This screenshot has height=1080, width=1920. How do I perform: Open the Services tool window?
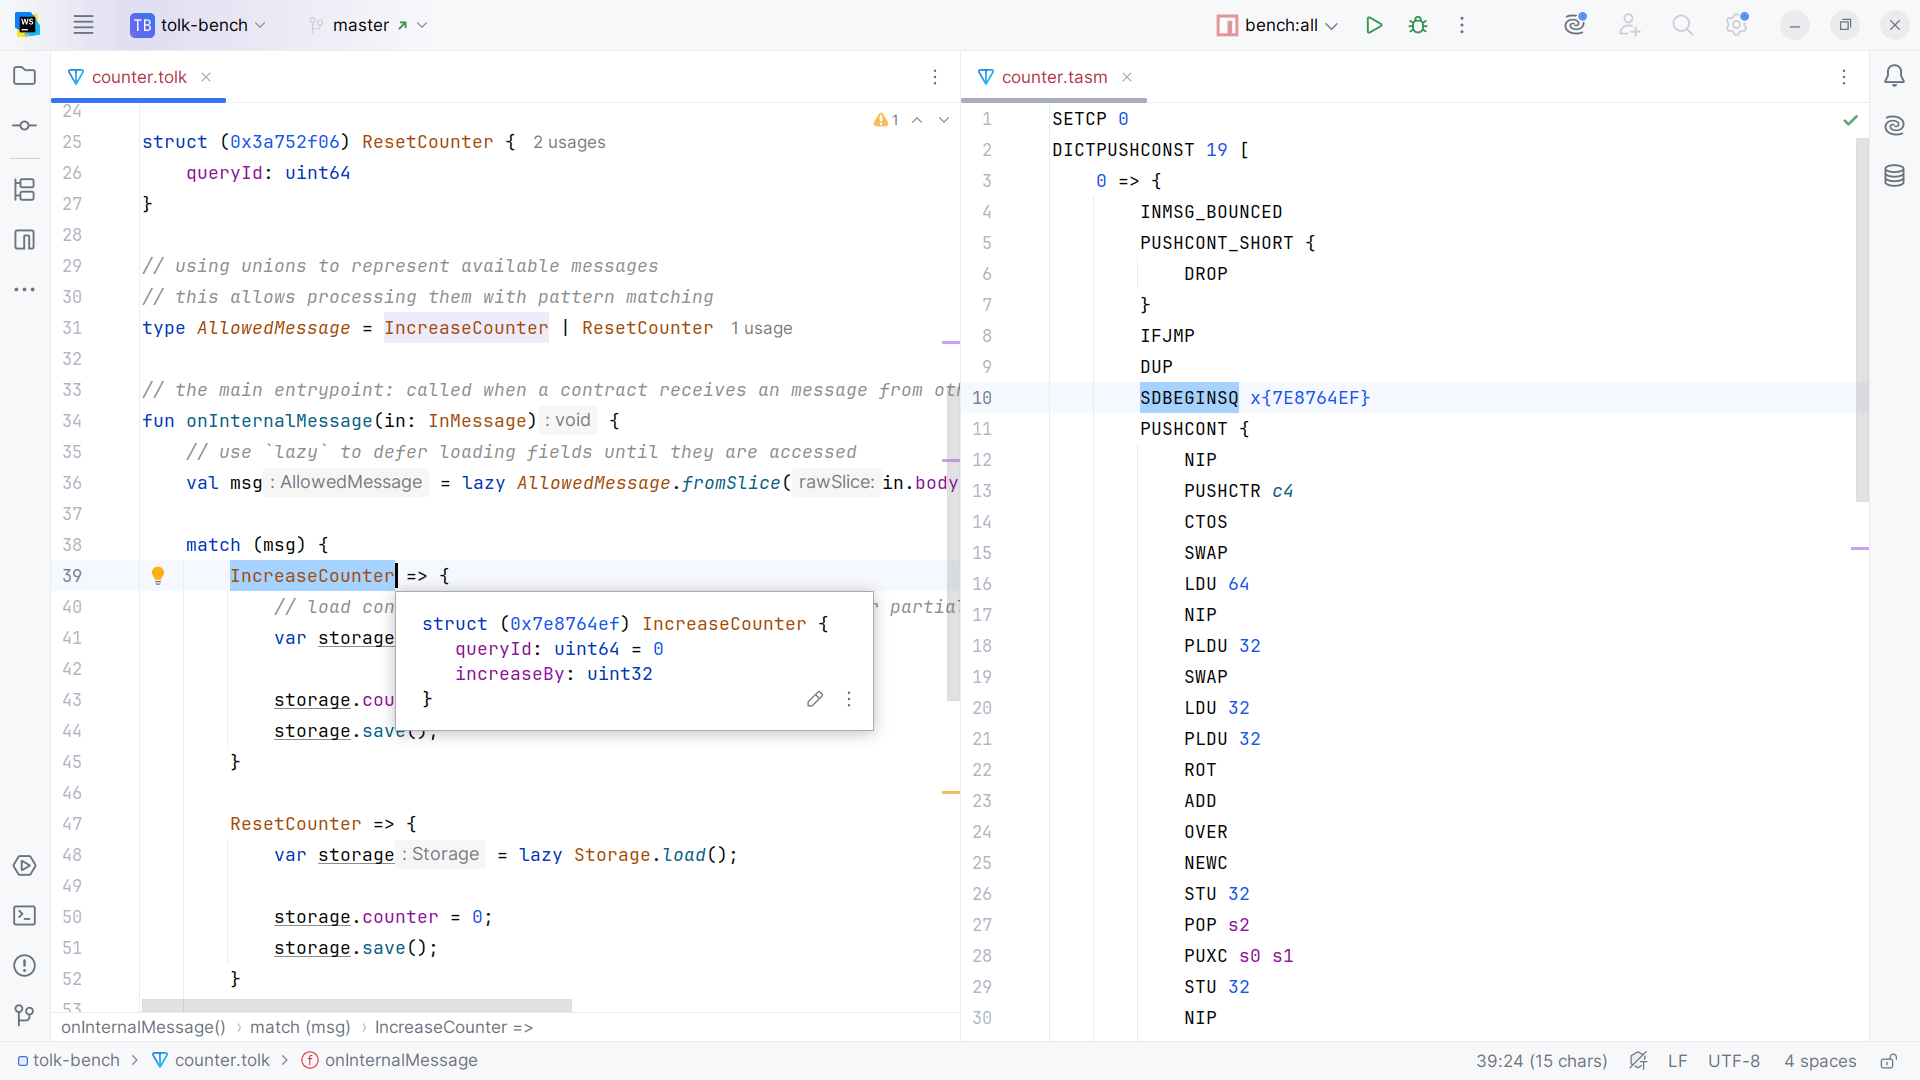(x=25, y=866)
